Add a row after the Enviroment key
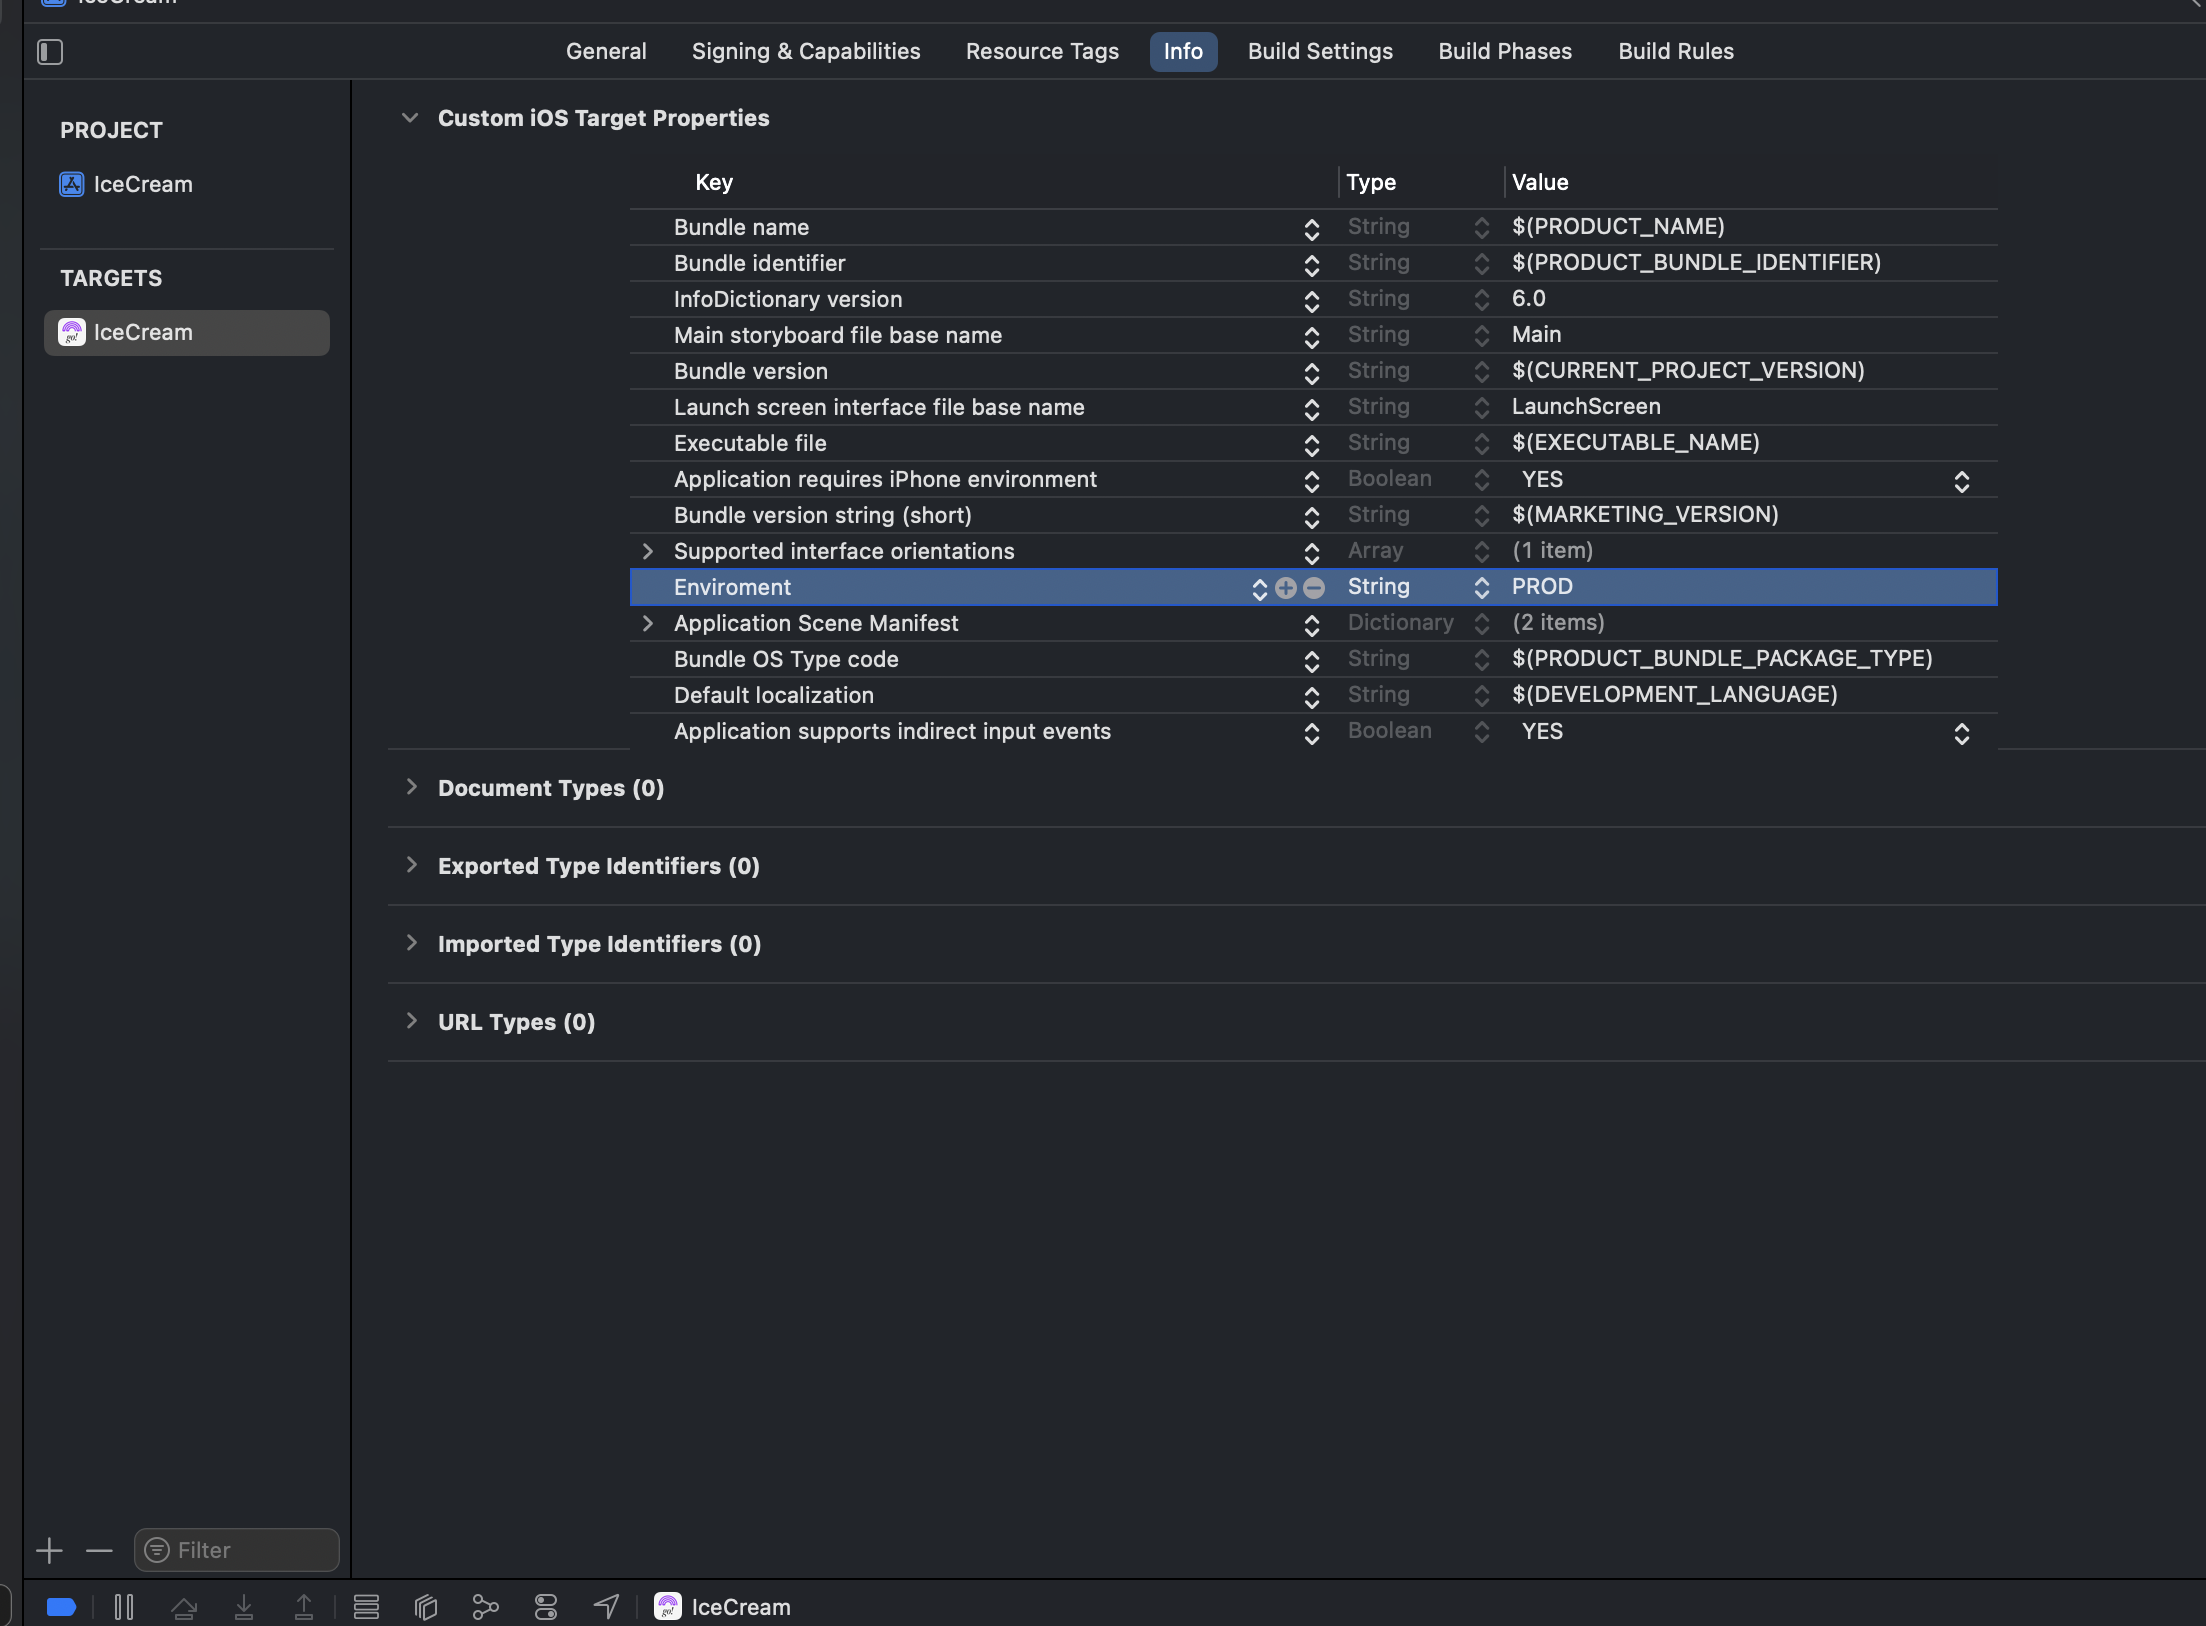 (x=1286, y=588)
